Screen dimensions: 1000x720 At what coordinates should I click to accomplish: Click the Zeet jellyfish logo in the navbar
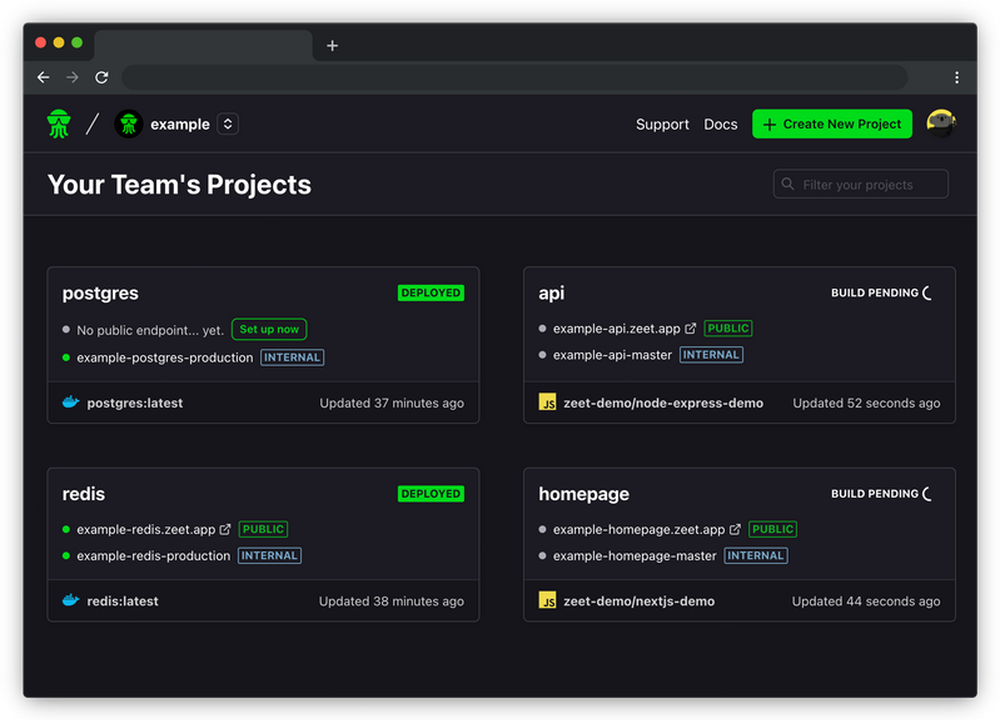57,123
